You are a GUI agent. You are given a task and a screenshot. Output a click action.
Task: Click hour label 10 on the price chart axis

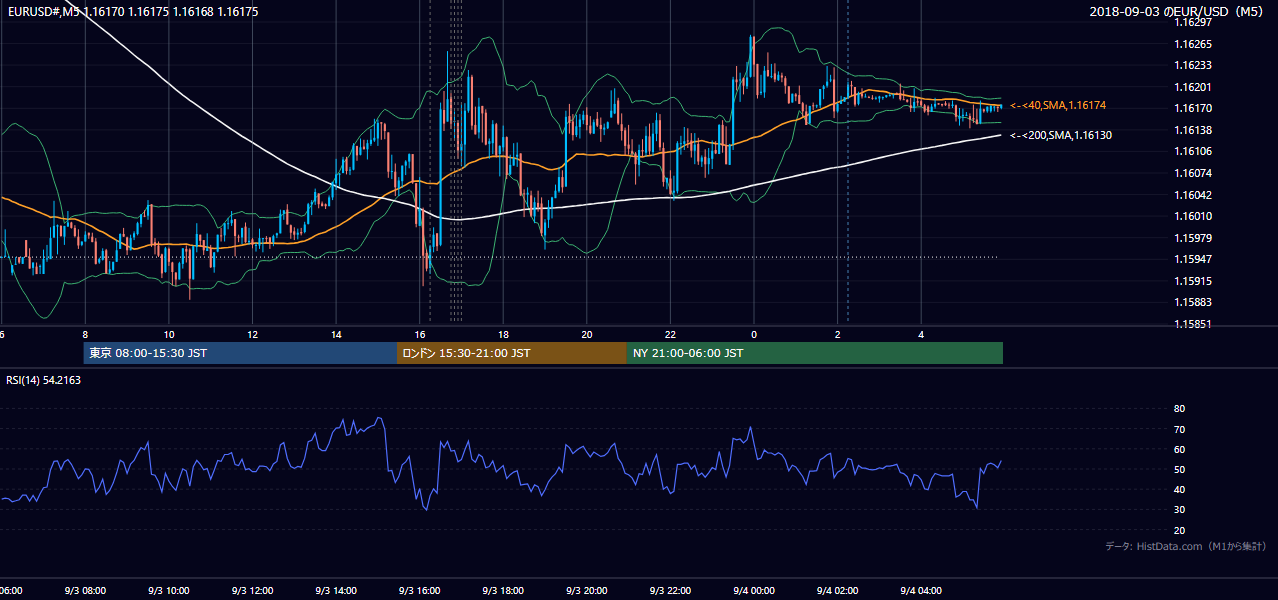[x=169, y=334]
